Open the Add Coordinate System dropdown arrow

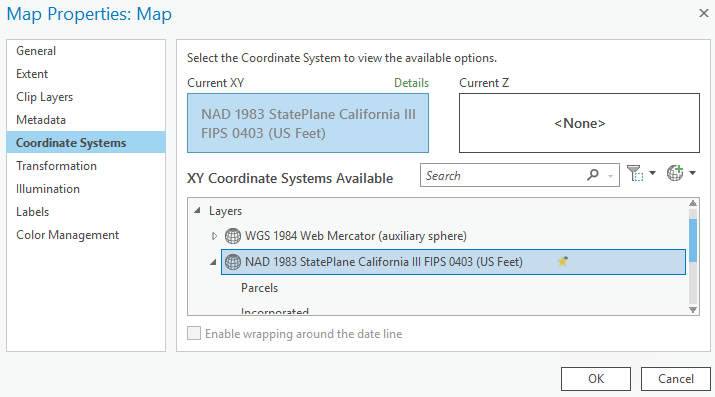pos(692,173)
